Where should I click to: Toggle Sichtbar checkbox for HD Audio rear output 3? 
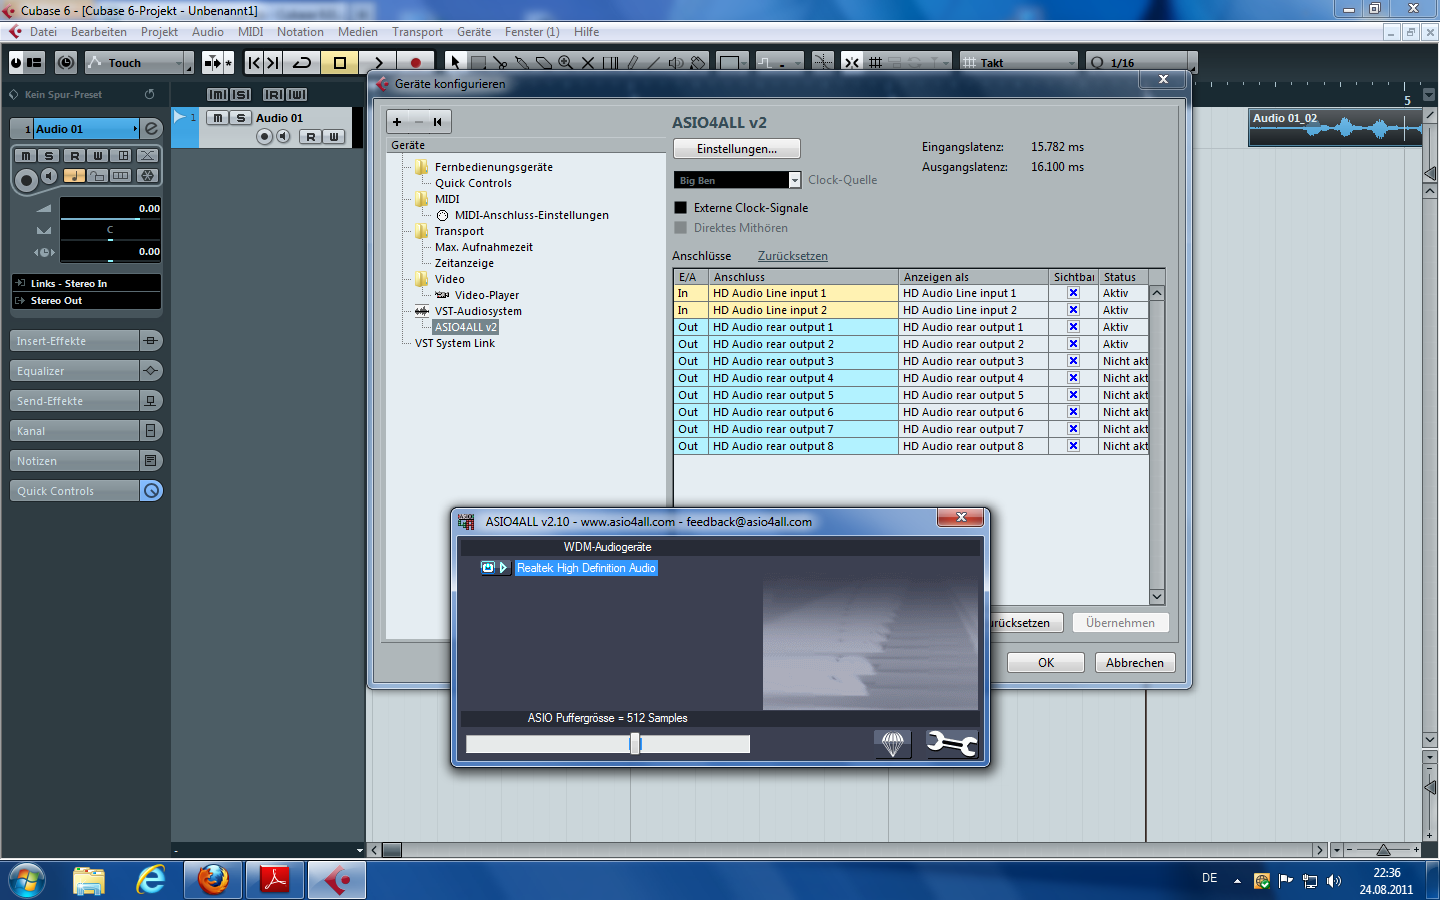pyautogui.click(x=1073, y=361)
